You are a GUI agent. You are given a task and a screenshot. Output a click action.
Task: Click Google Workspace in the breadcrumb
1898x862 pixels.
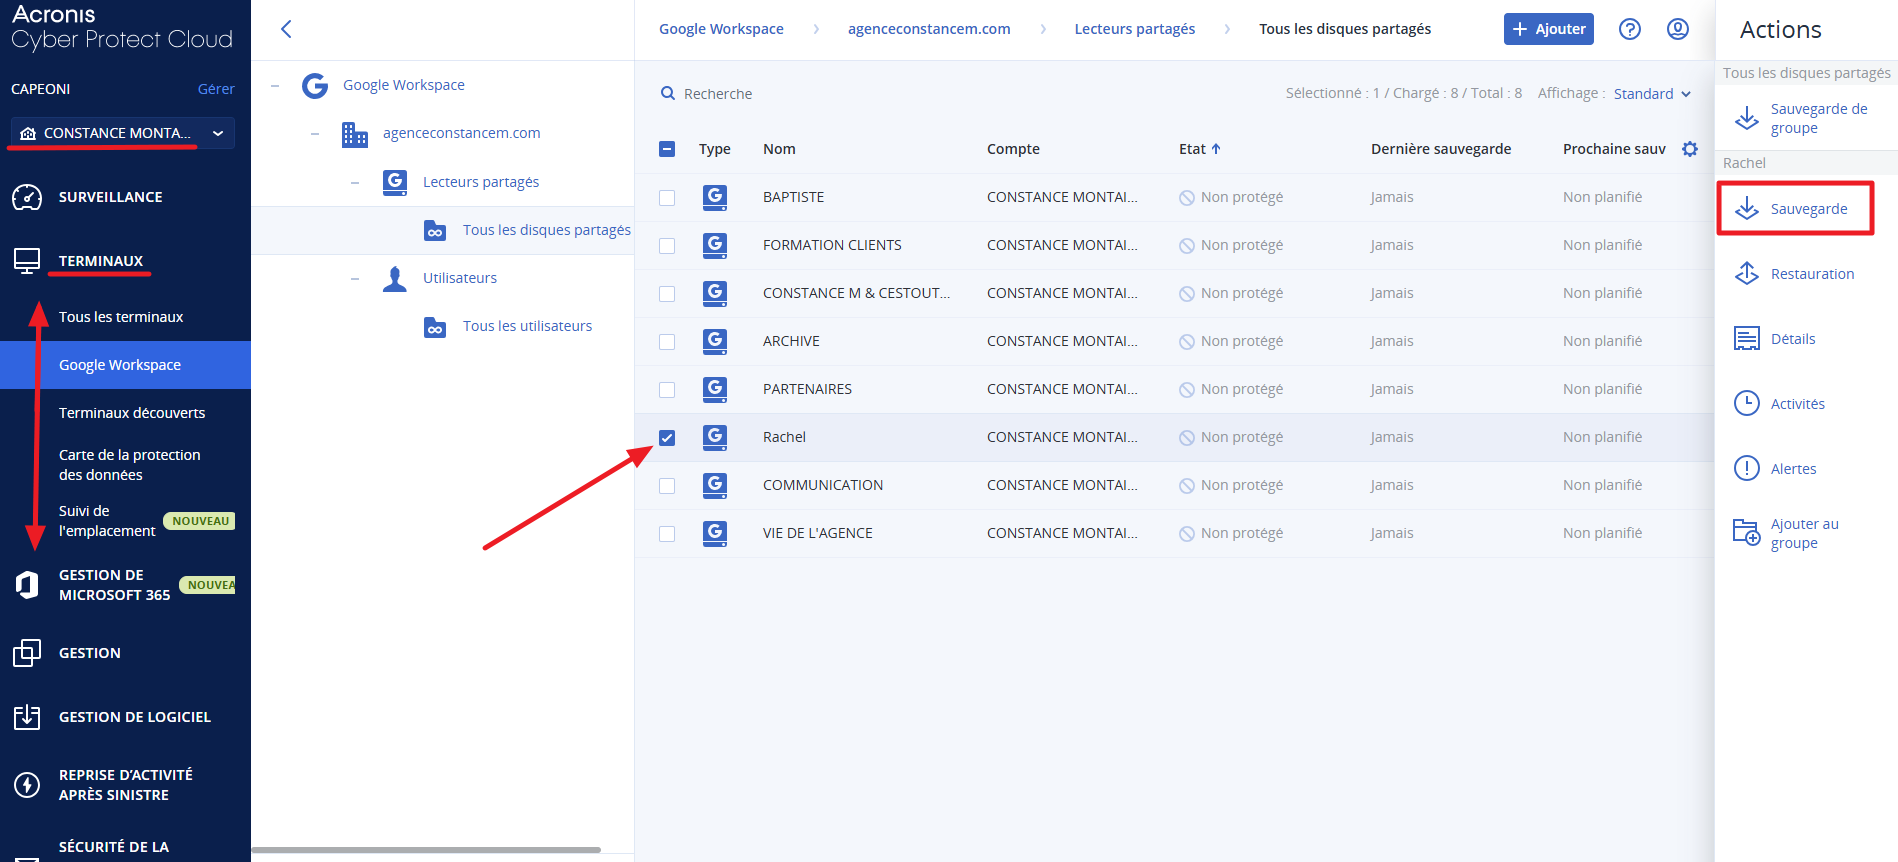[721, 29]
